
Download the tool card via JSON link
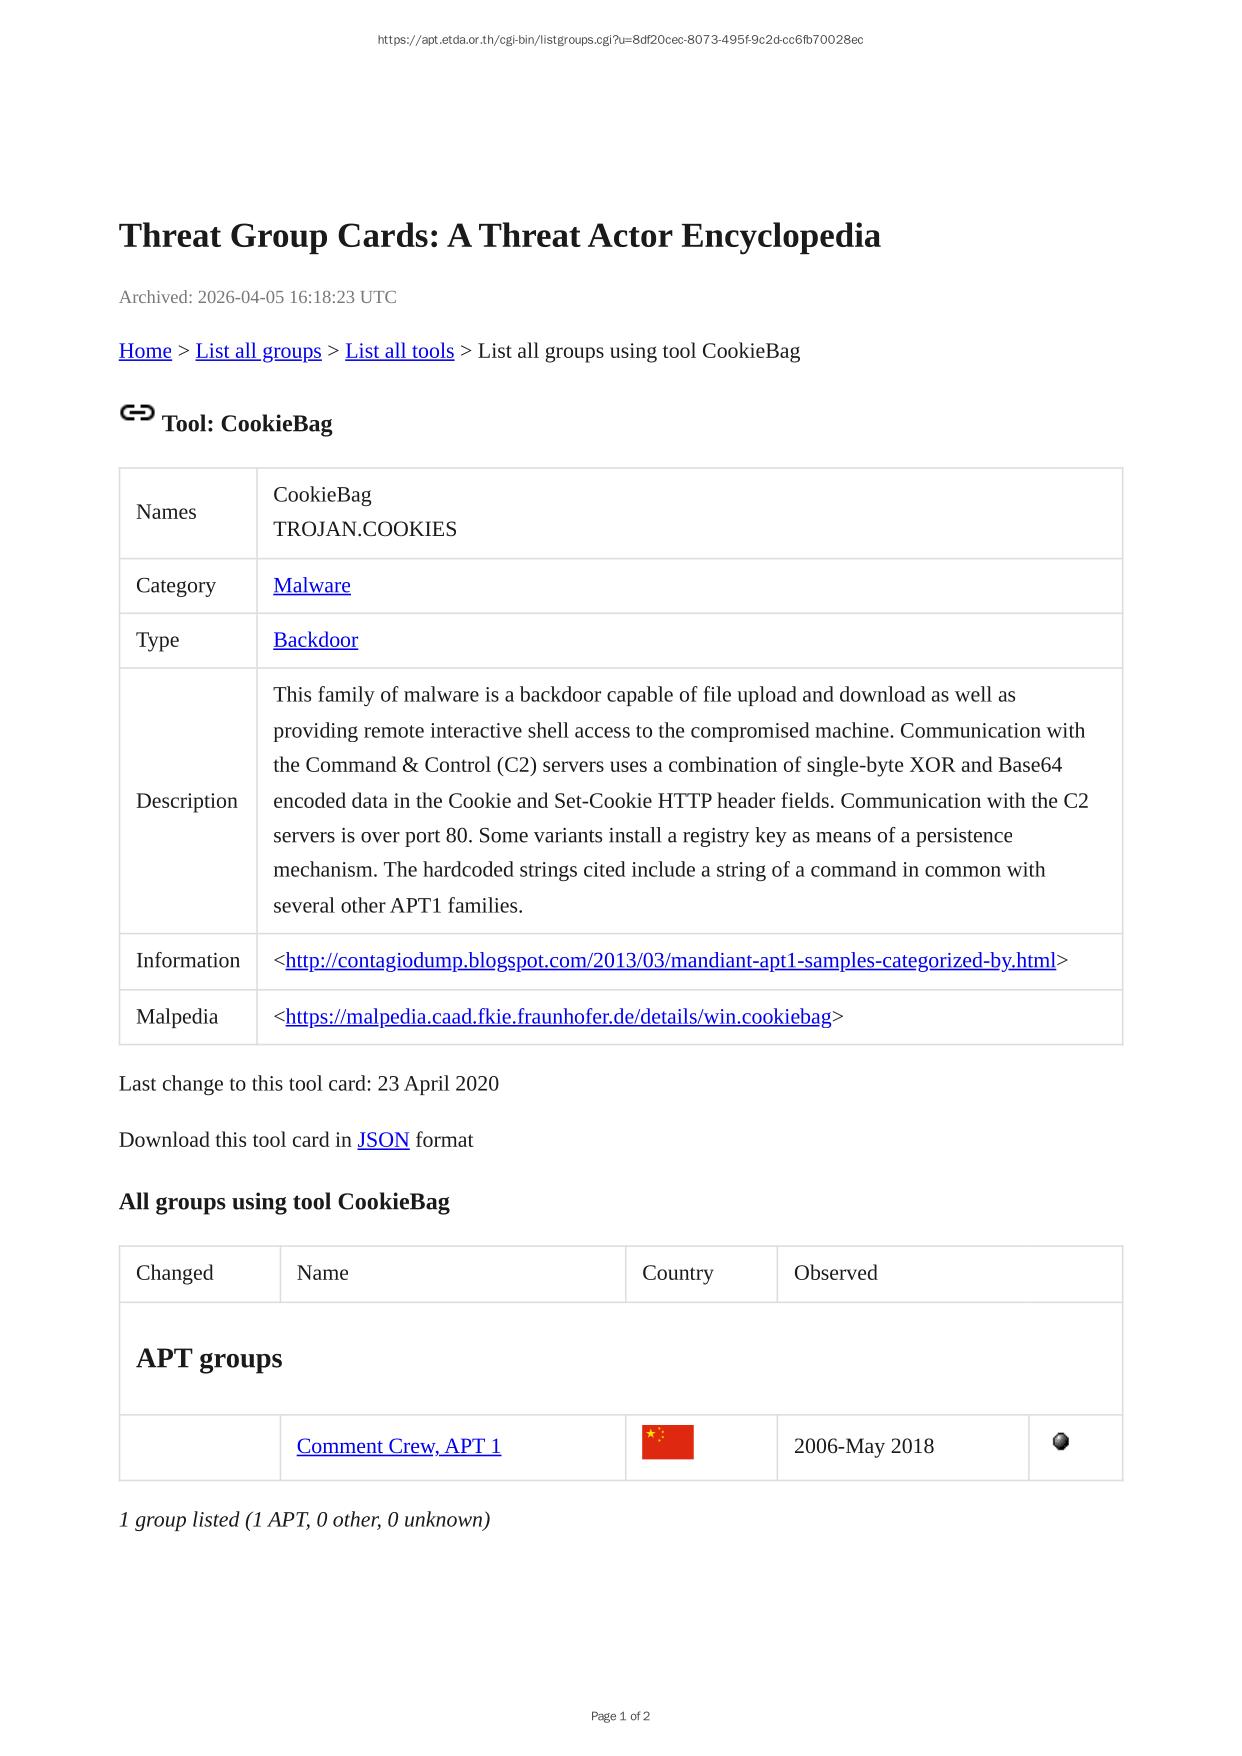pyautogui.click(x=383, y=1140)
